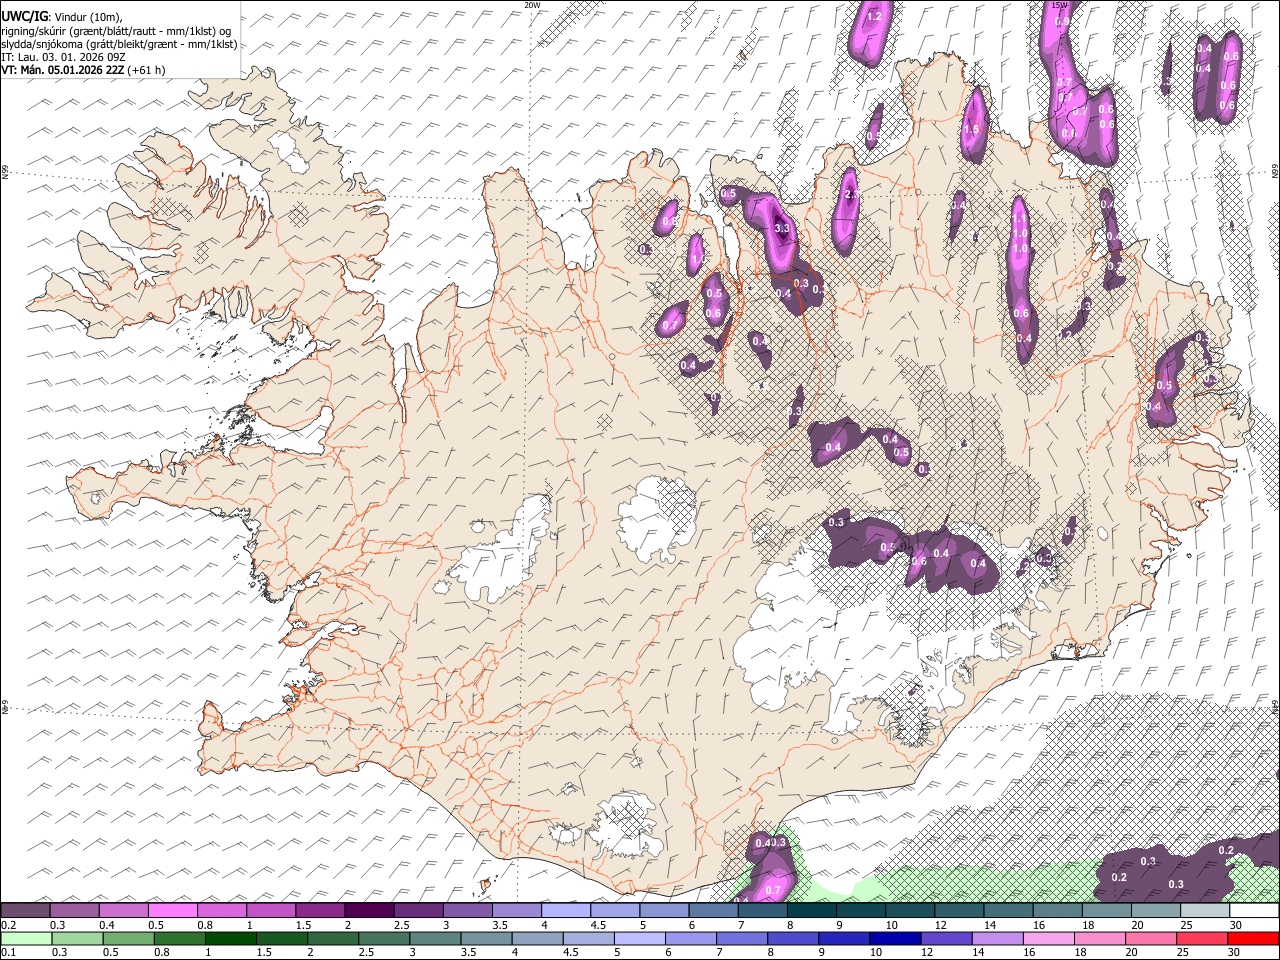Viewport: 1280px width, 960px height.
Task: Click the '30' label in the lower legend row
Action: pos(1233,952)
